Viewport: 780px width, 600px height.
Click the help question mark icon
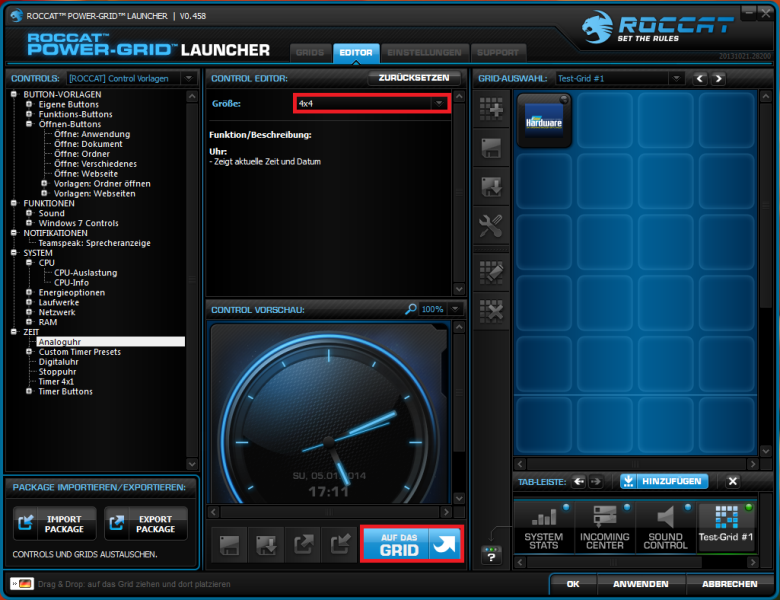[491, 555]
